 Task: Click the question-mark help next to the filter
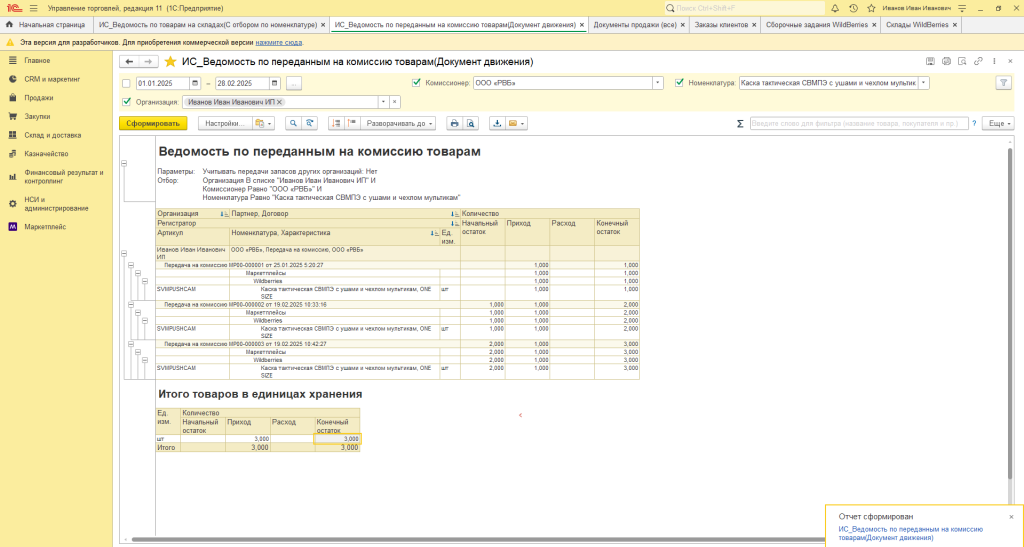(974, 123)
